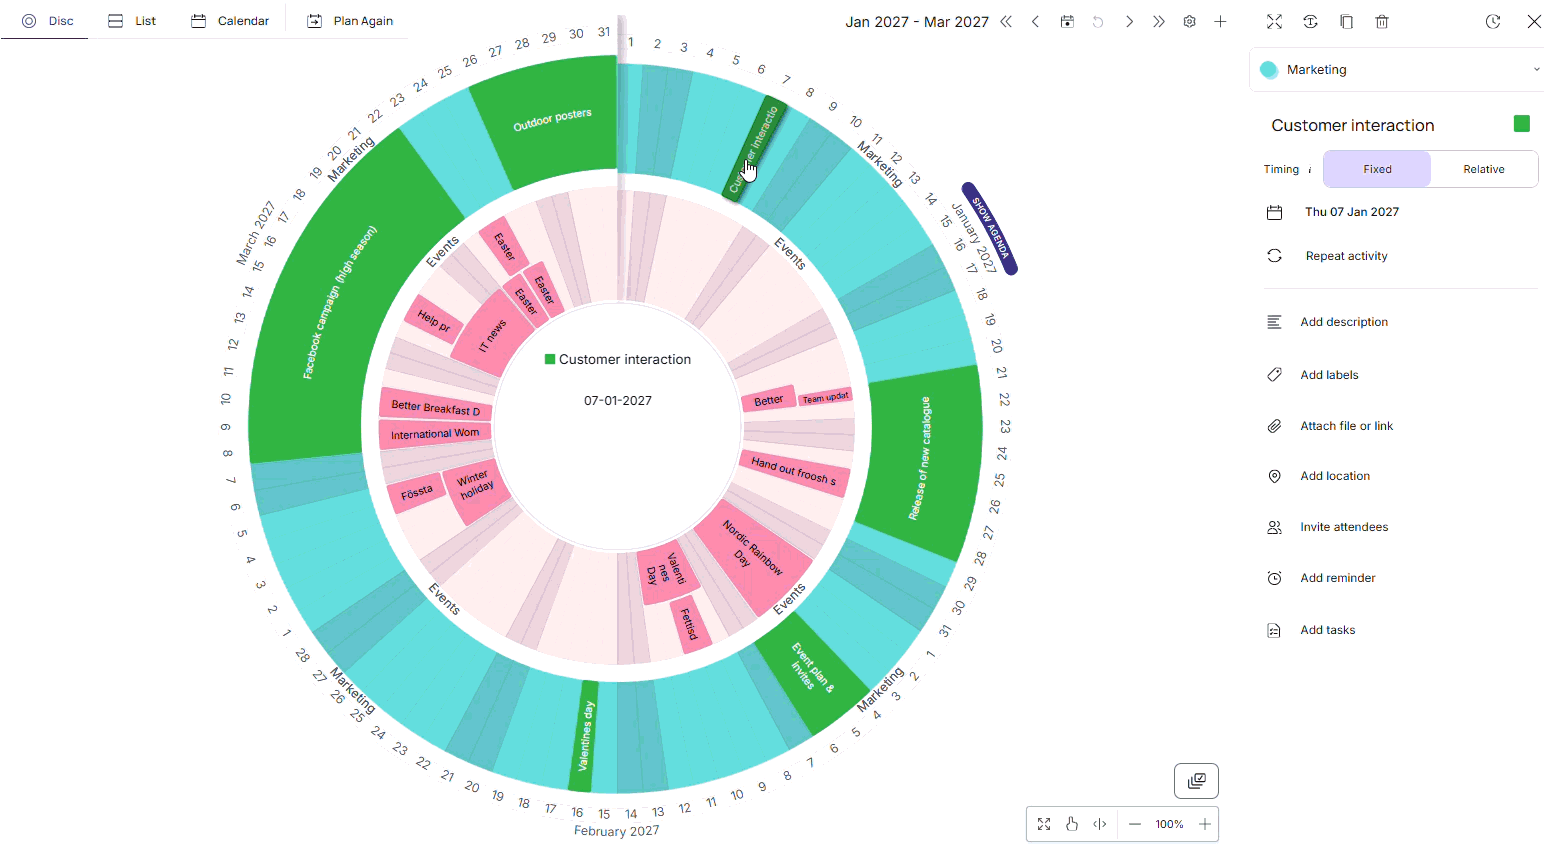Click the 100% zoom level value
This screenshot has width=1544, height=852.
click(1169, 824)
